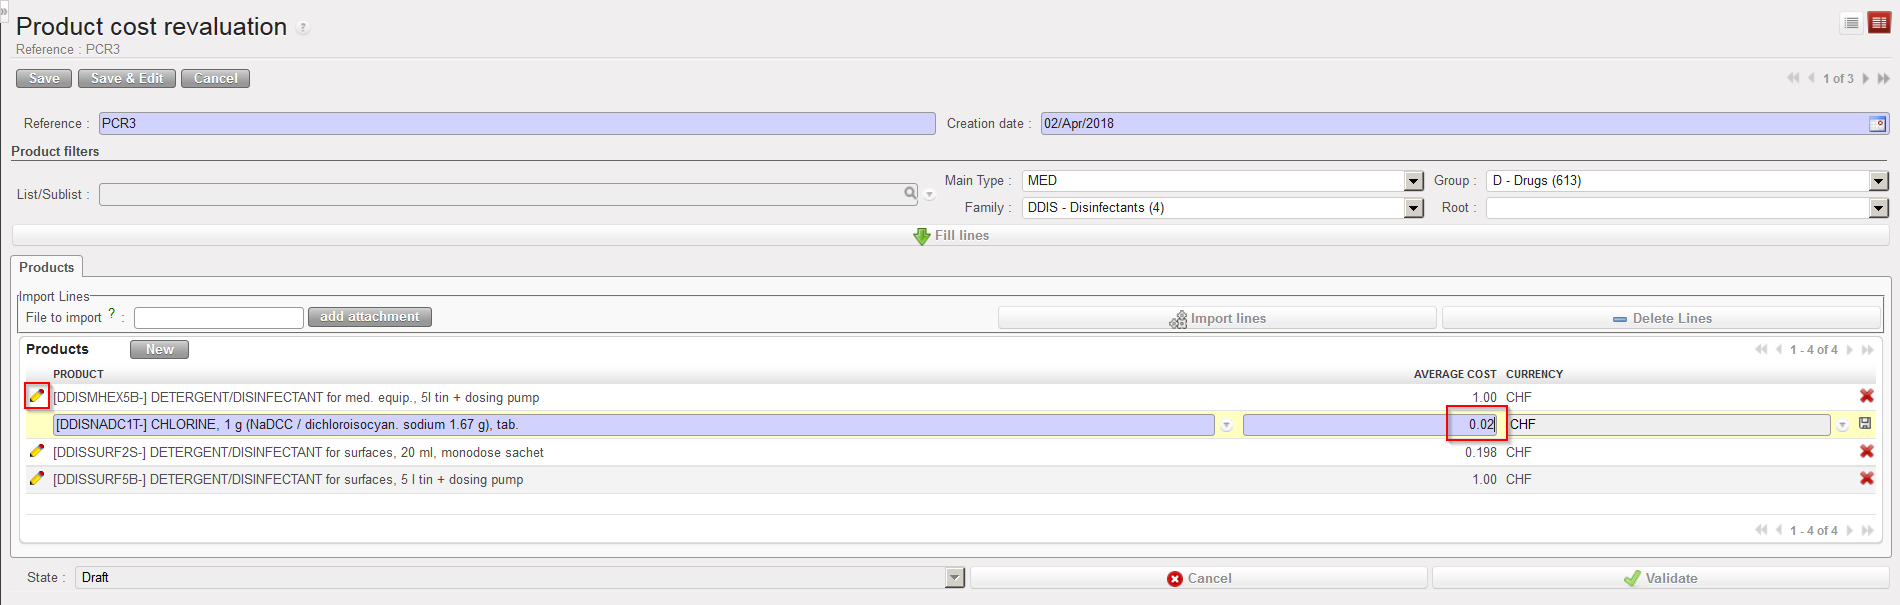This screenshot has height=605, width=1900.
Task: Click the product field with DDISNADC1T CHLORINE
Action: click(x=634, y=425)
